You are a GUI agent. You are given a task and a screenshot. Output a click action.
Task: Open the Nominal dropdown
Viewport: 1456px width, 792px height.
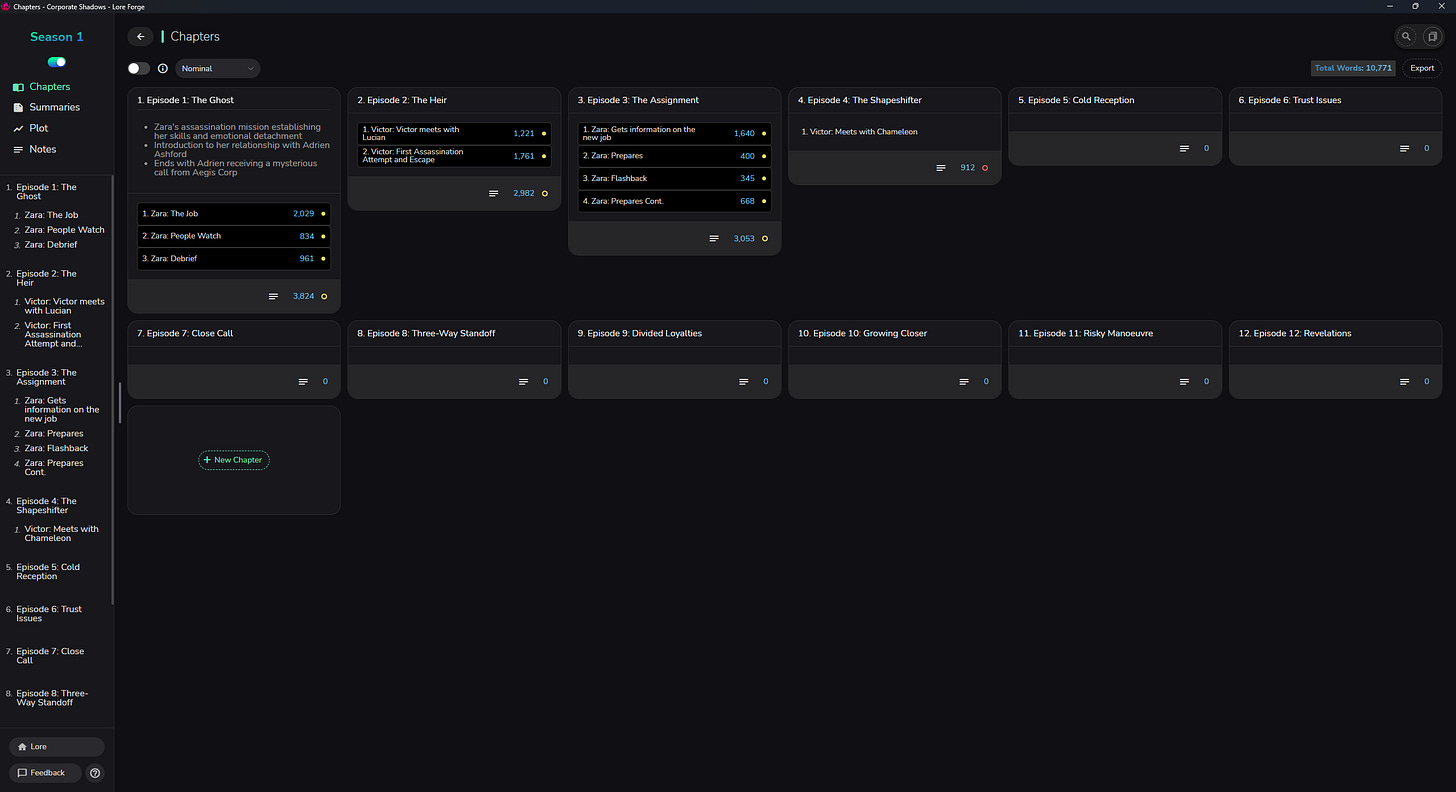click(x=217, y=68)
